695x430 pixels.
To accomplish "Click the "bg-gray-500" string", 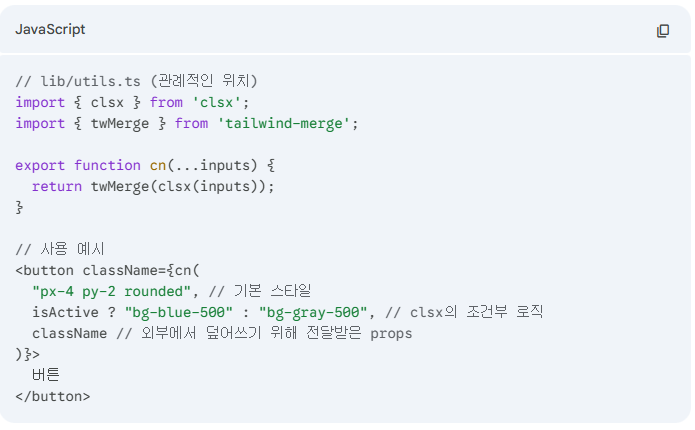I will (314, 312).
